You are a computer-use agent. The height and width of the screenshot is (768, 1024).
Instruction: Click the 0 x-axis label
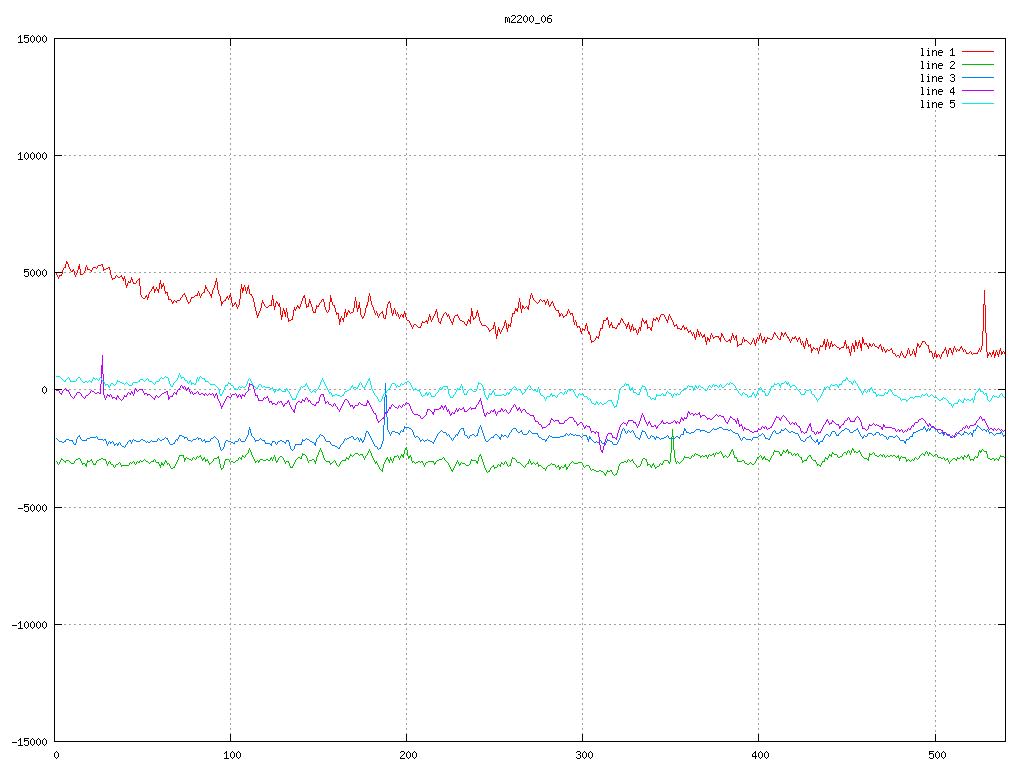click(x=56, y=756)
